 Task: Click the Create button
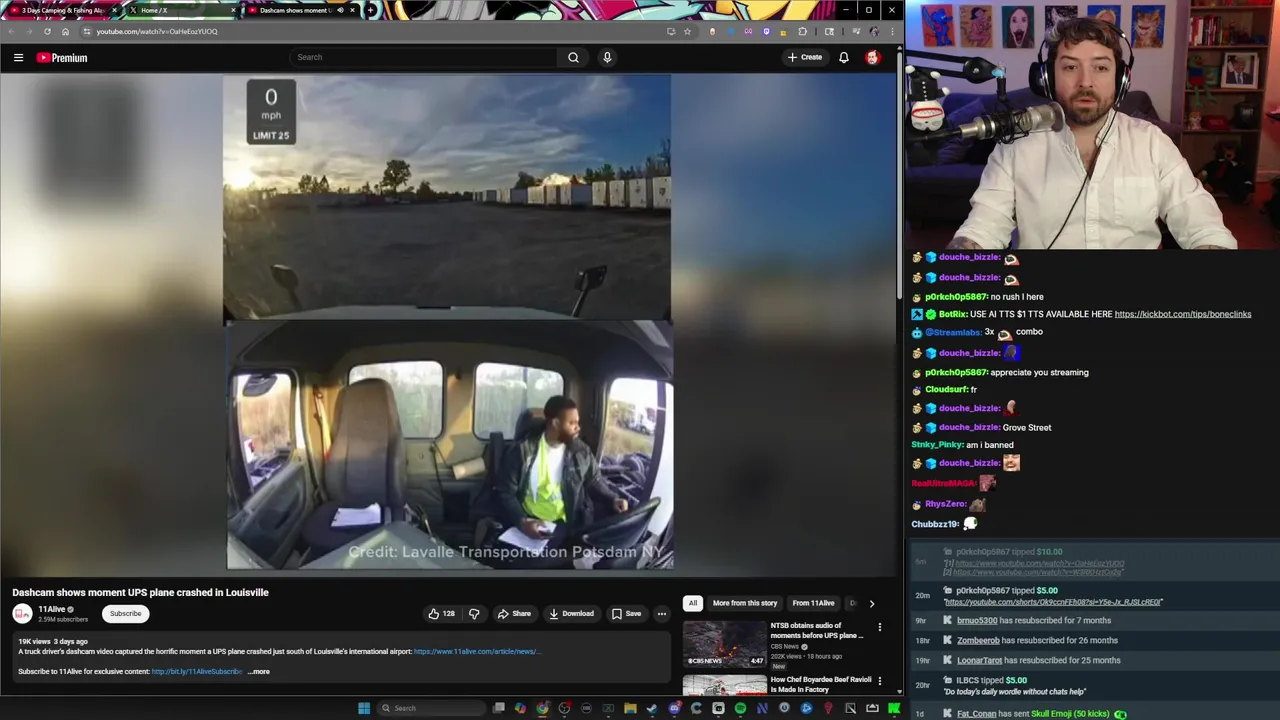coord(805,57)
